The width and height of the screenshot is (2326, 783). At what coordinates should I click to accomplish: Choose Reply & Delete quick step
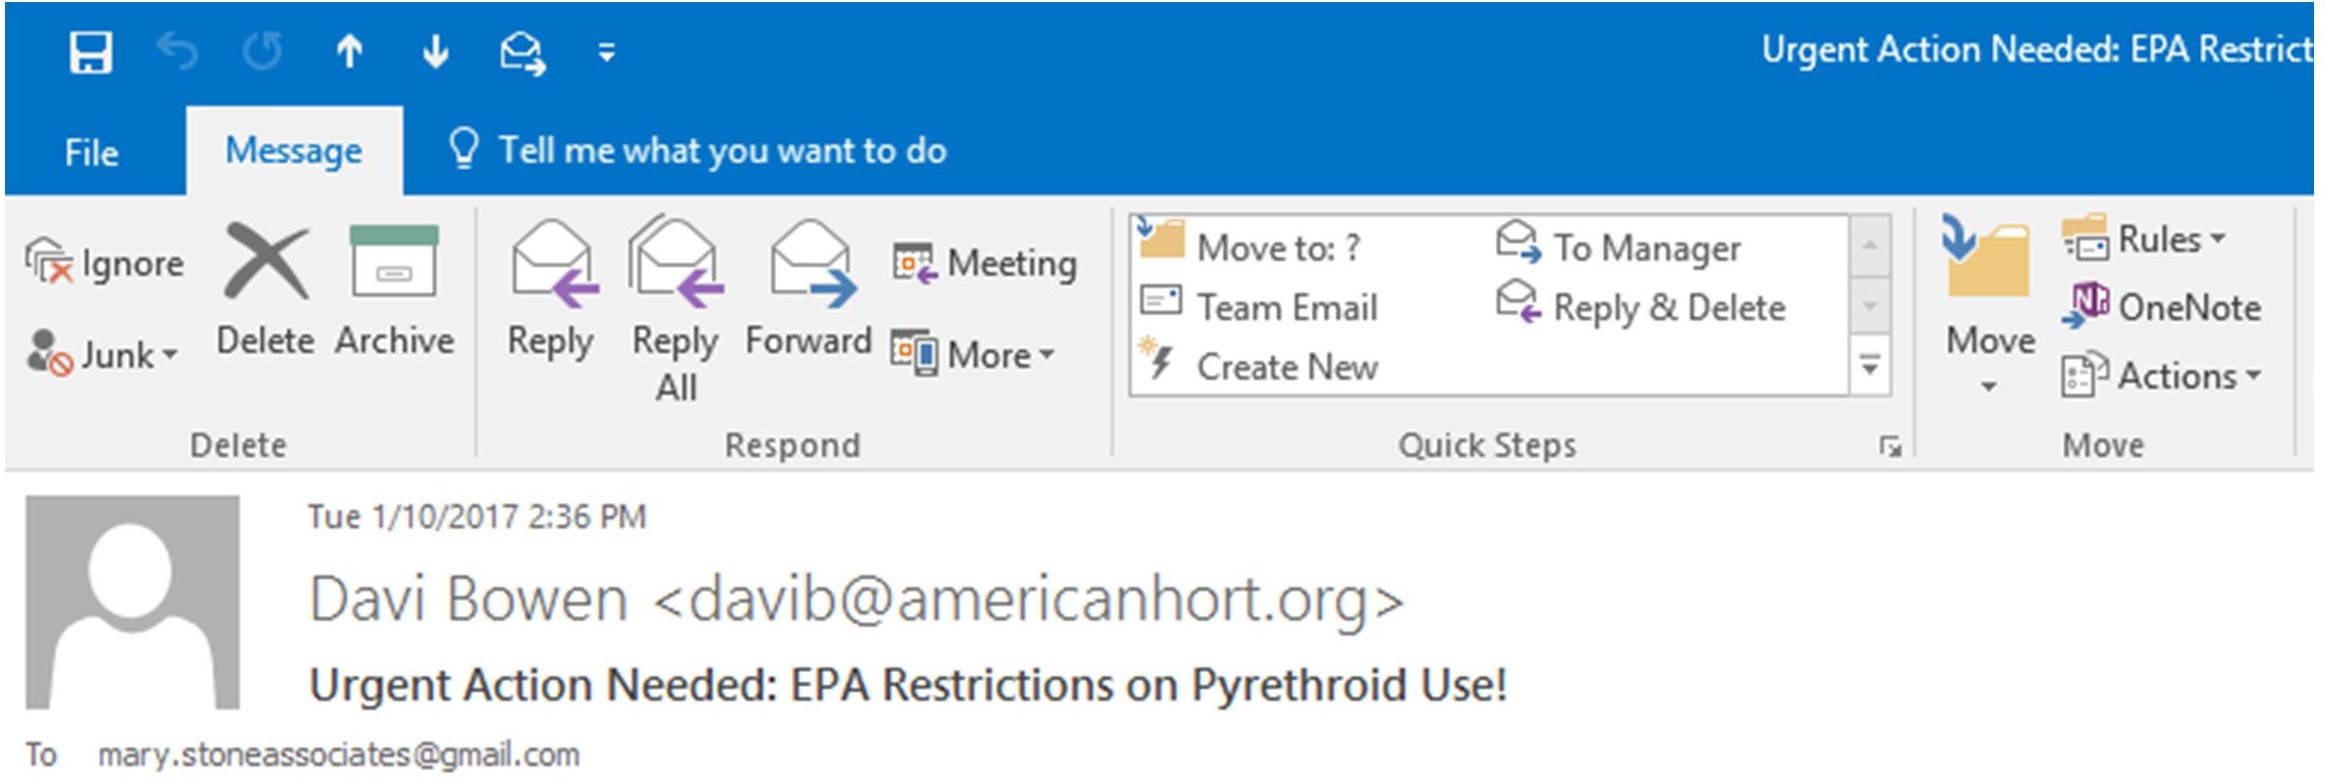point(1642,306)
